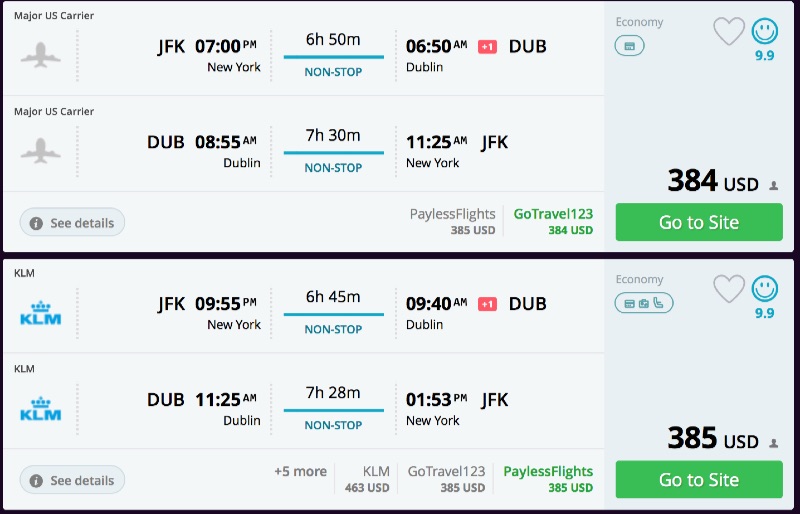Show the +5 more booking providers
The width and height of the screenshot is (800, 514).
pyautogui.click(x=300, y=472)
